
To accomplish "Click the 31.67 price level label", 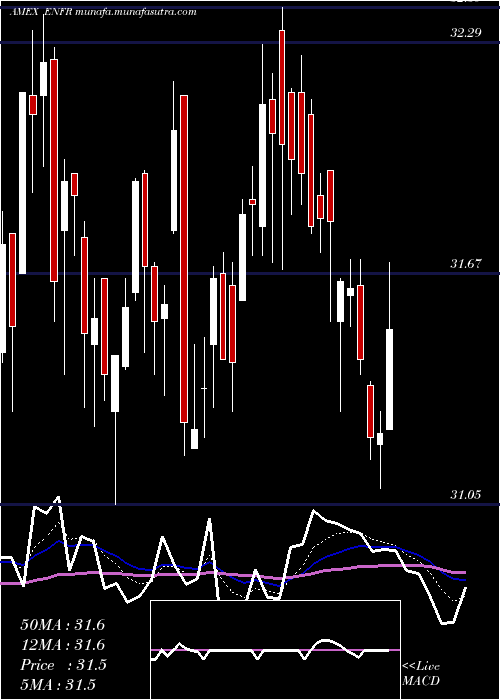I will (x=466, y=264).
